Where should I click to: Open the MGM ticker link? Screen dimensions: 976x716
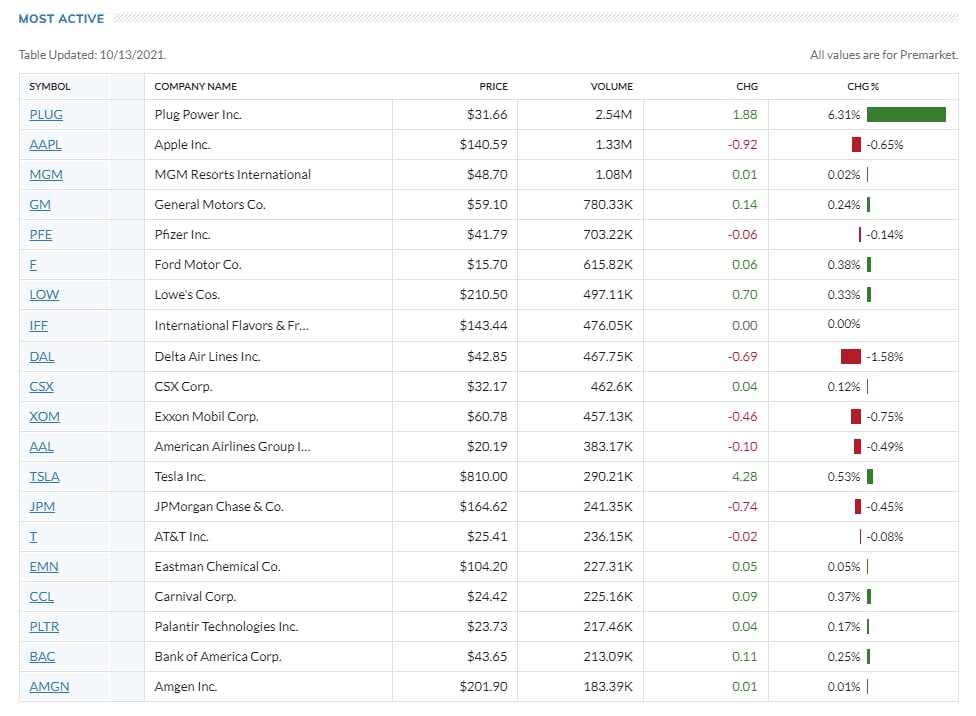point(46,174)
